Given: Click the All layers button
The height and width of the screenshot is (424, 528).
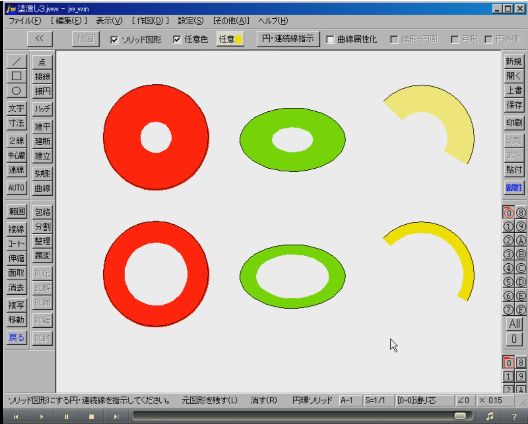Looking at the screenshot, I should tap(514, 324).
